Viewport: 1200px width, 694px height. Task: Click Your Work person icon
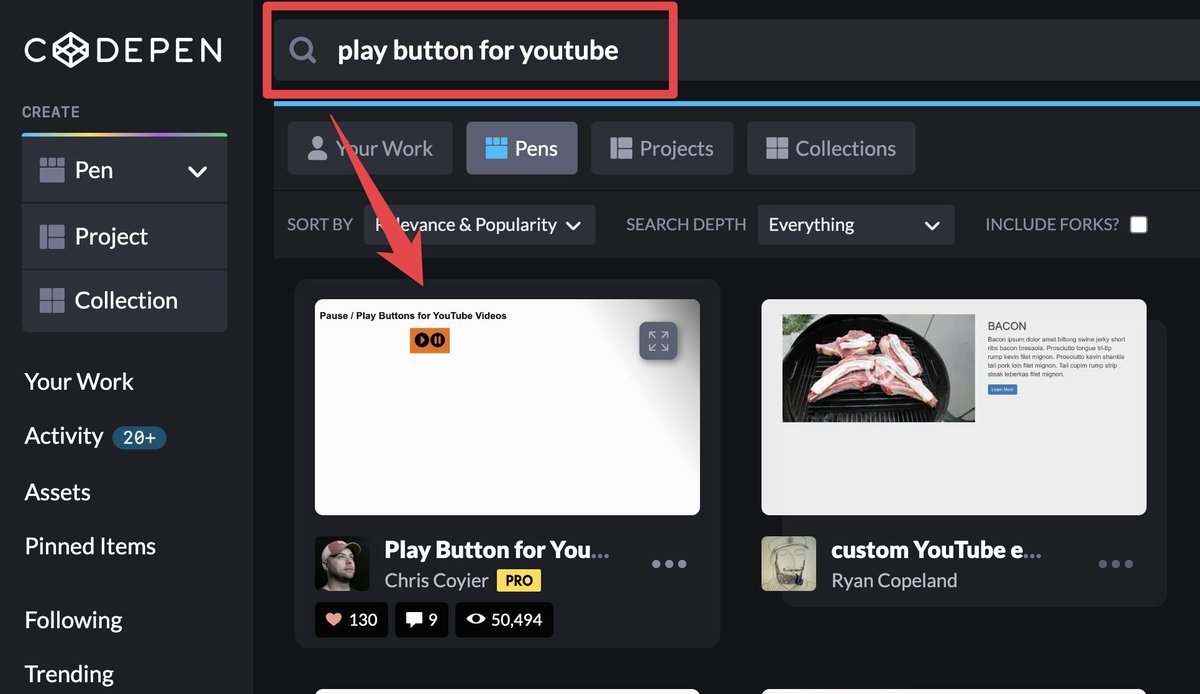(x=317, y=148)
